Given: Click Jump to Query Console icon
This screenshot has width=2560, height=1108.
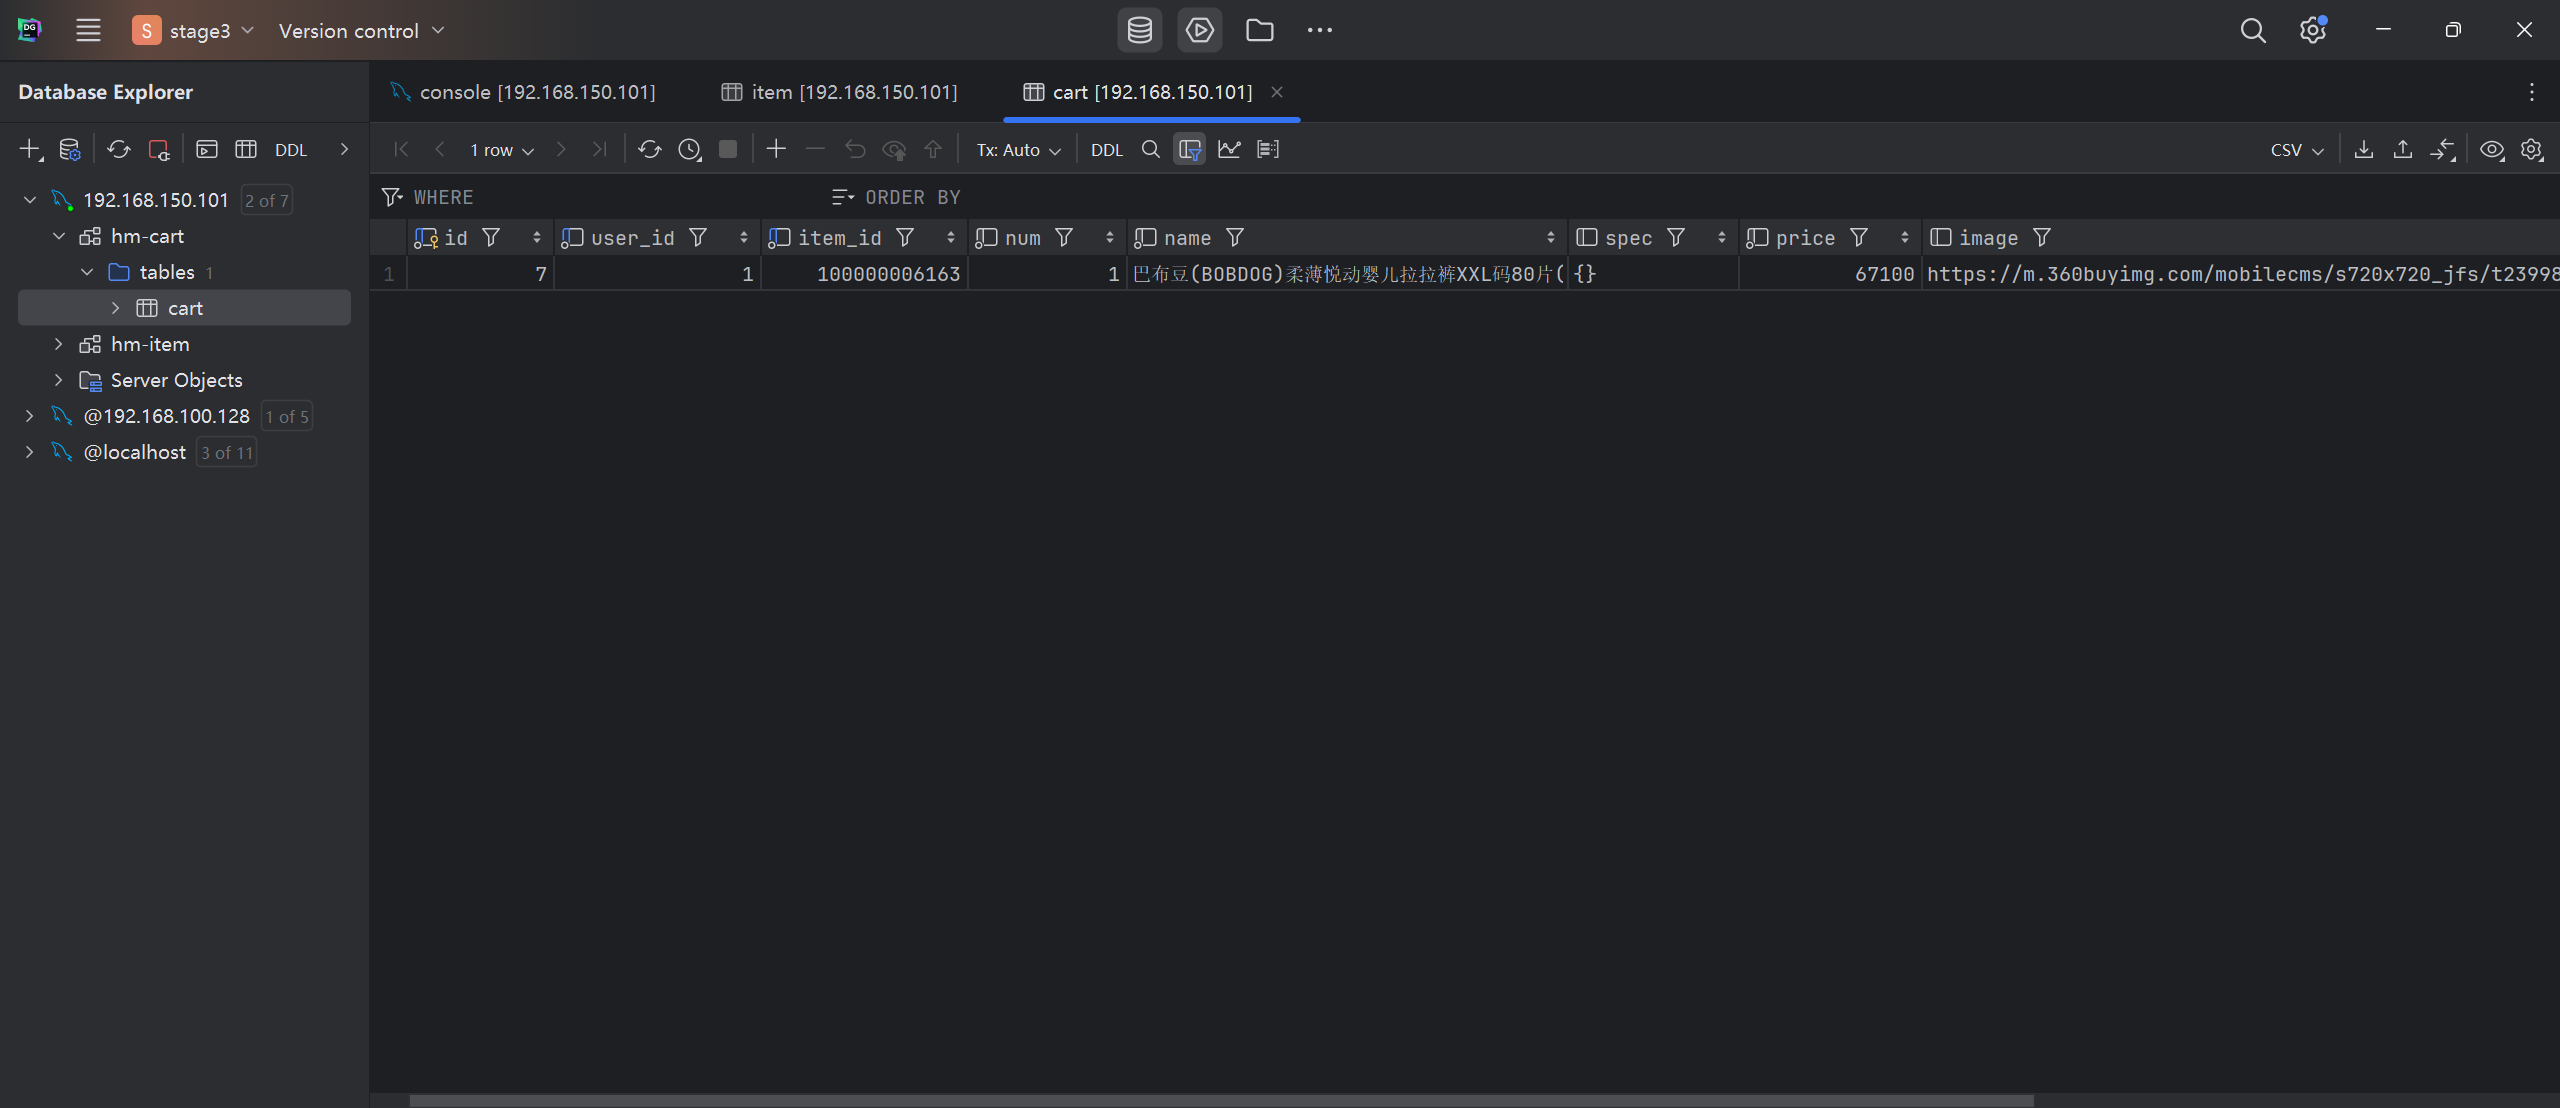Looking at the screenshot, I should [207, 150].
